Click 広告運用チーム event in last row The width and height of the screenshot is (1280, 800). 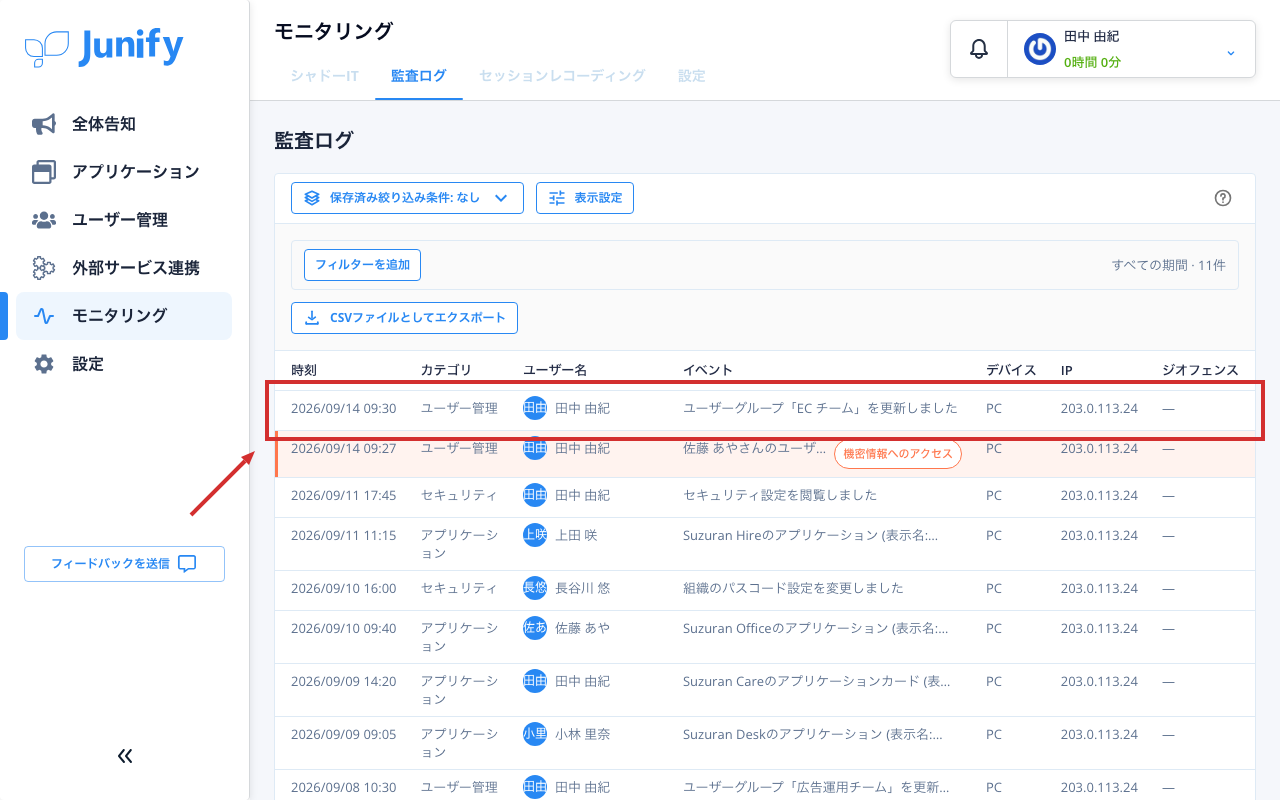818,787
